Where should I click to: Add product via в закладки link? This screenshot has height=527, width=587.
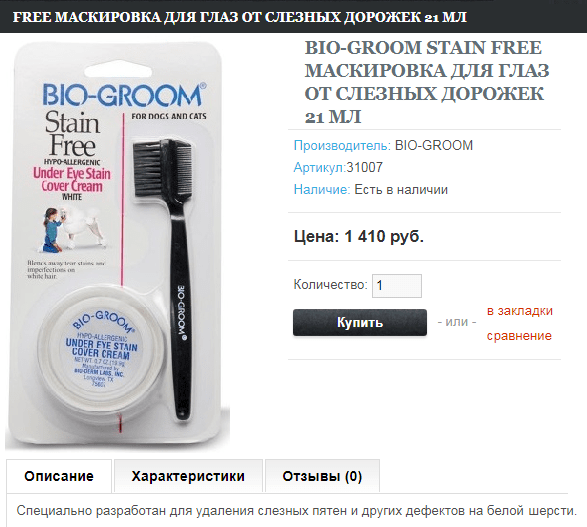[x=520, y=311]
